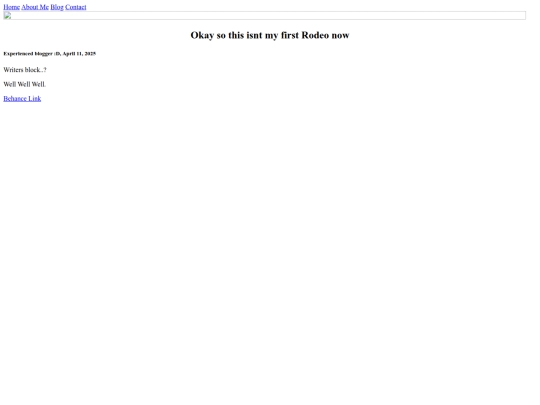Open the Behance Link

(x=22, y=98)
